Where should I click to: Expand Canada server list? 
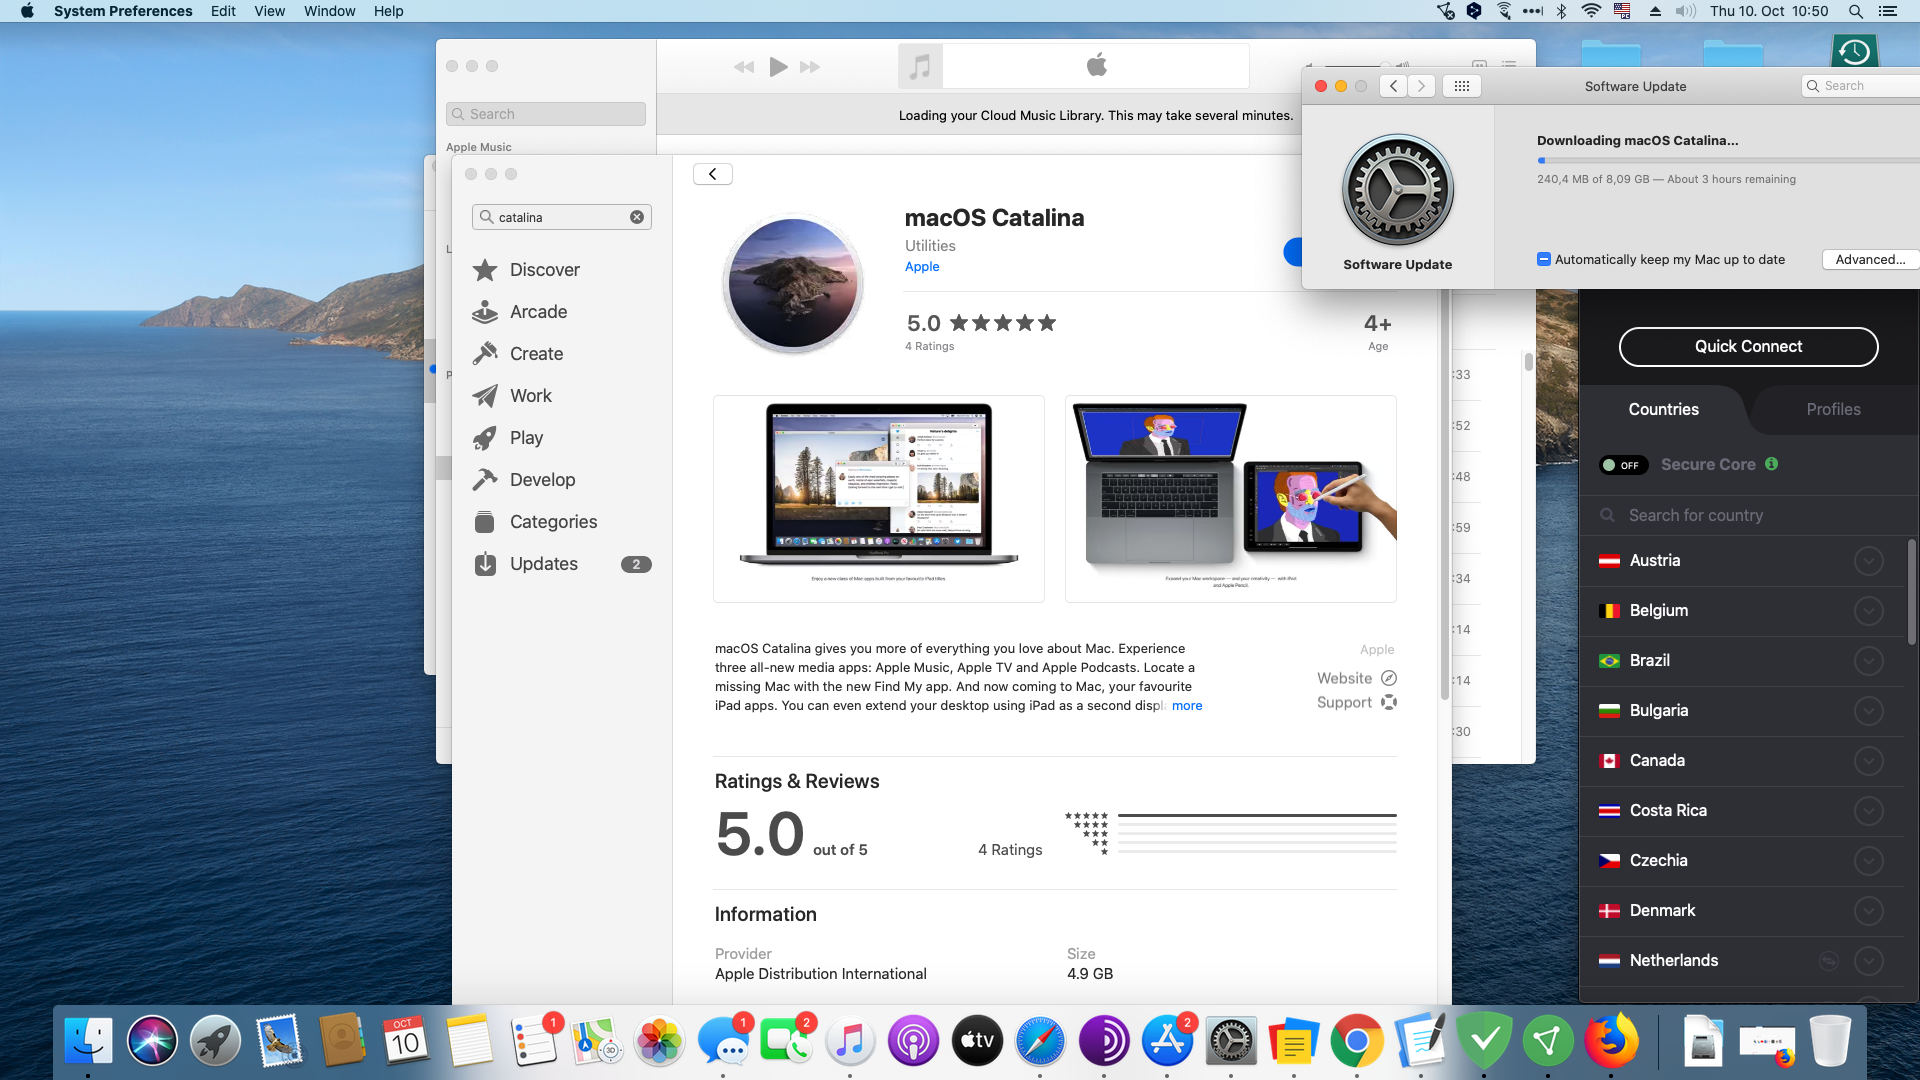[1868, 761]
